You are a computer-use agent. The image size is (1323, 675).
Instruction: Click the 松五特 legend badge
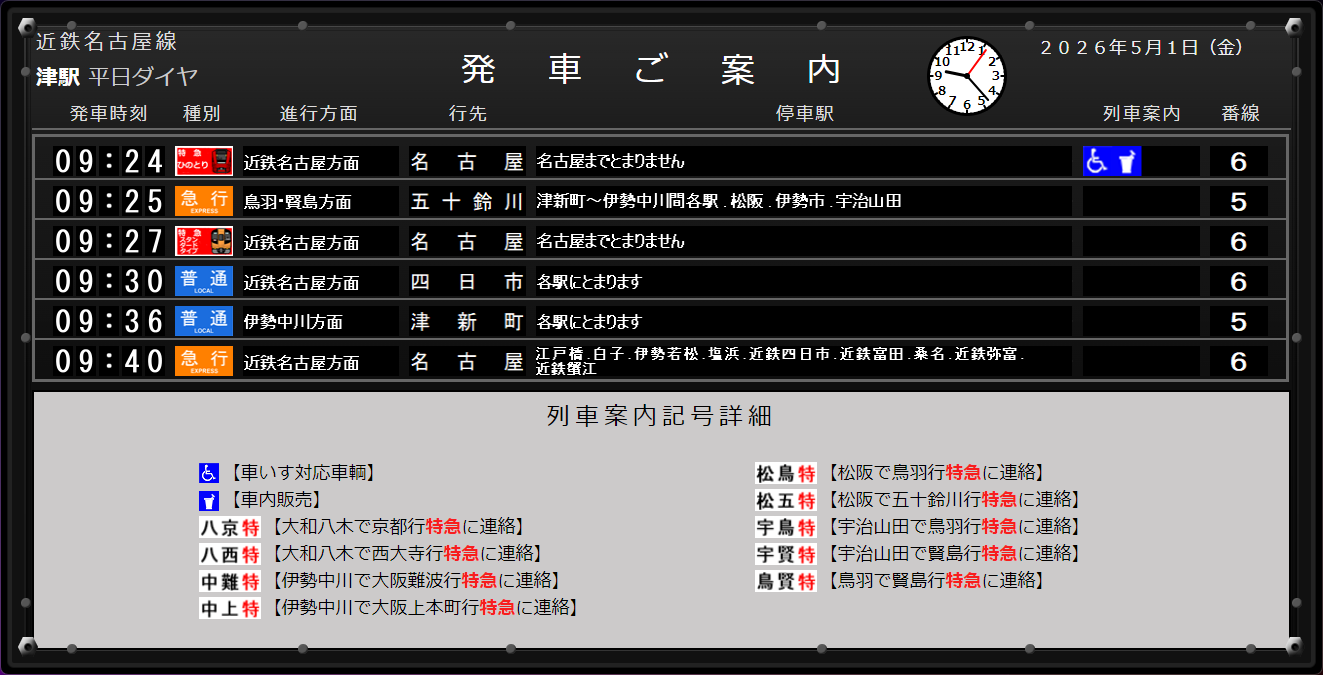tap(786, 500)
